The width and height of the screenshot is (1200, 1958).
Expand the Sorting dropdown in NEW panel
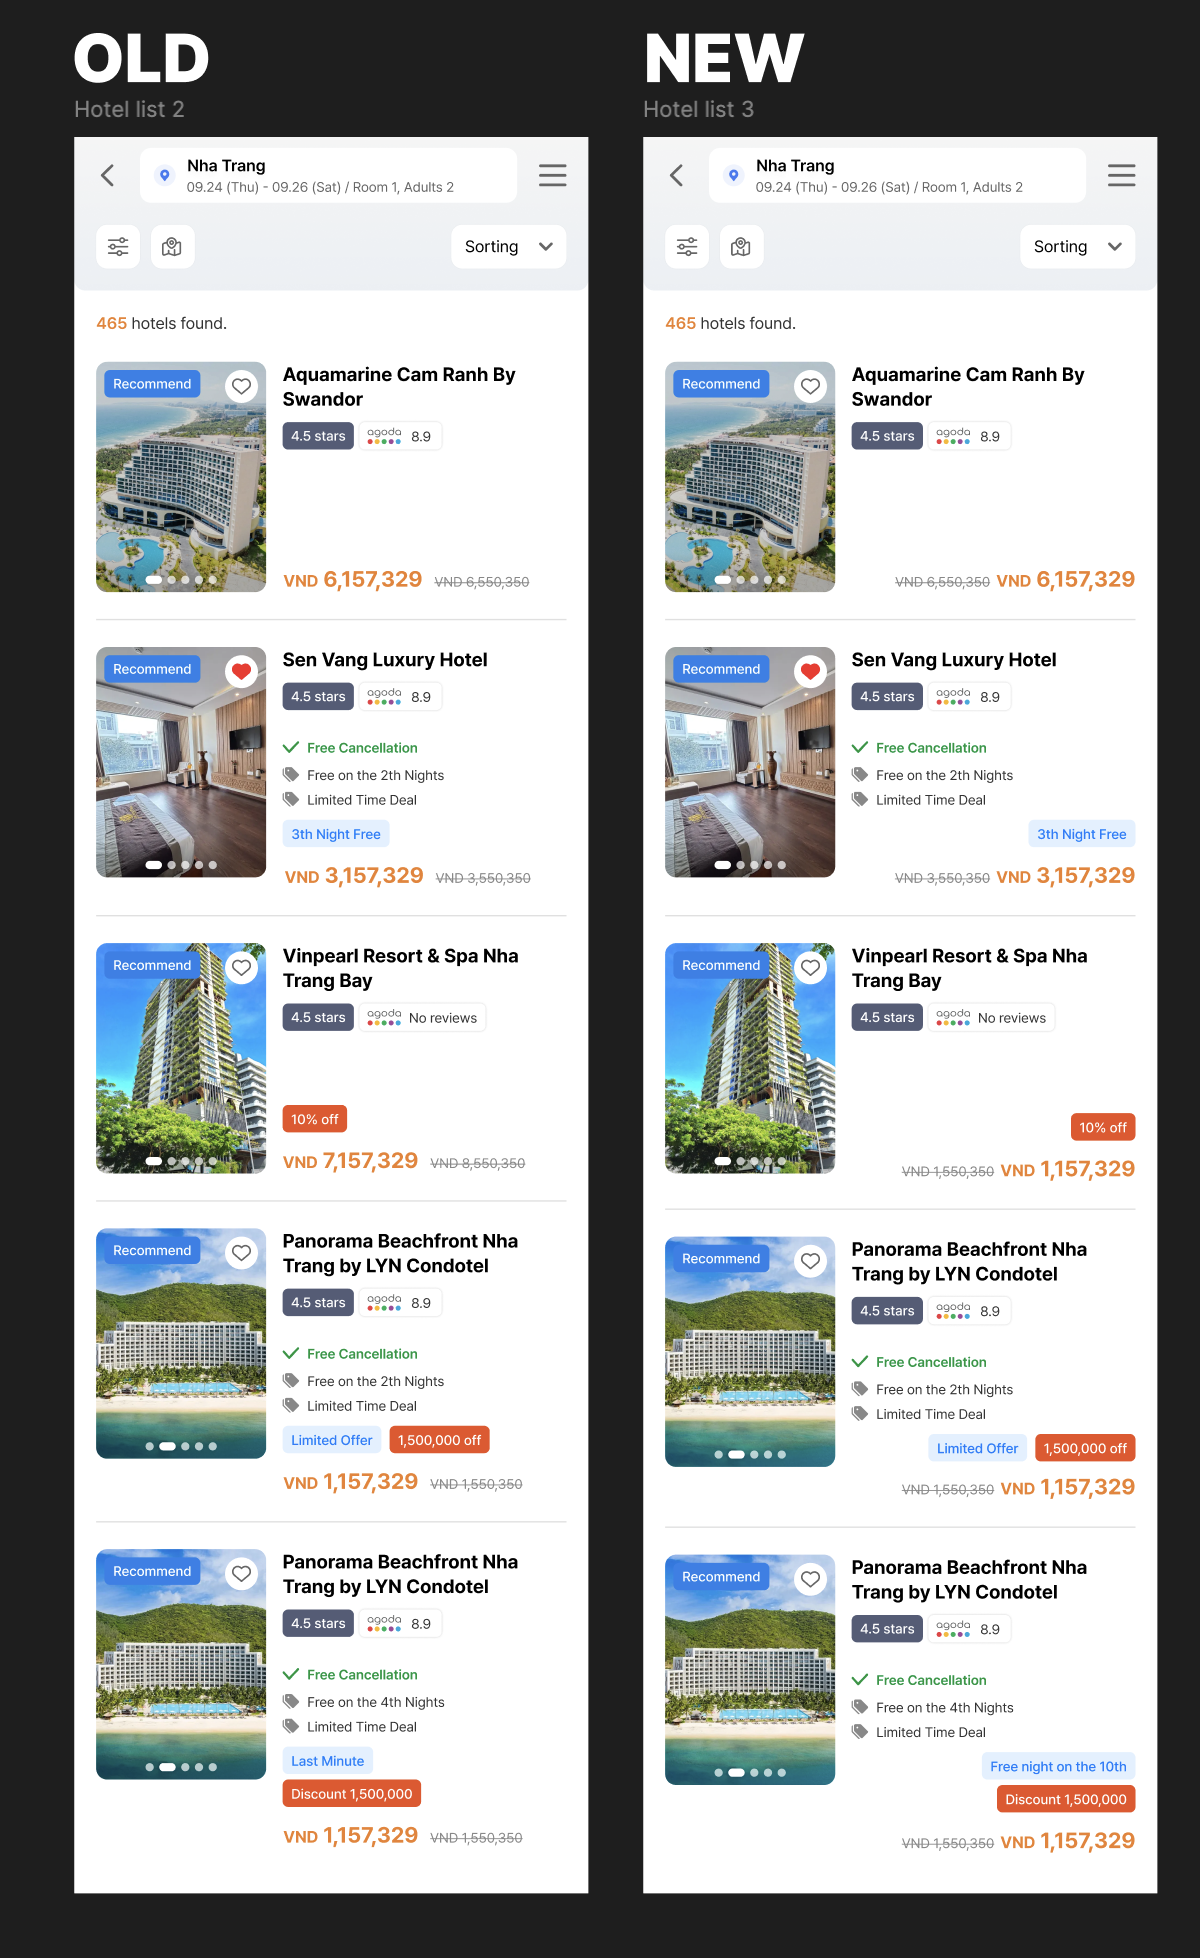point(1078,247)
